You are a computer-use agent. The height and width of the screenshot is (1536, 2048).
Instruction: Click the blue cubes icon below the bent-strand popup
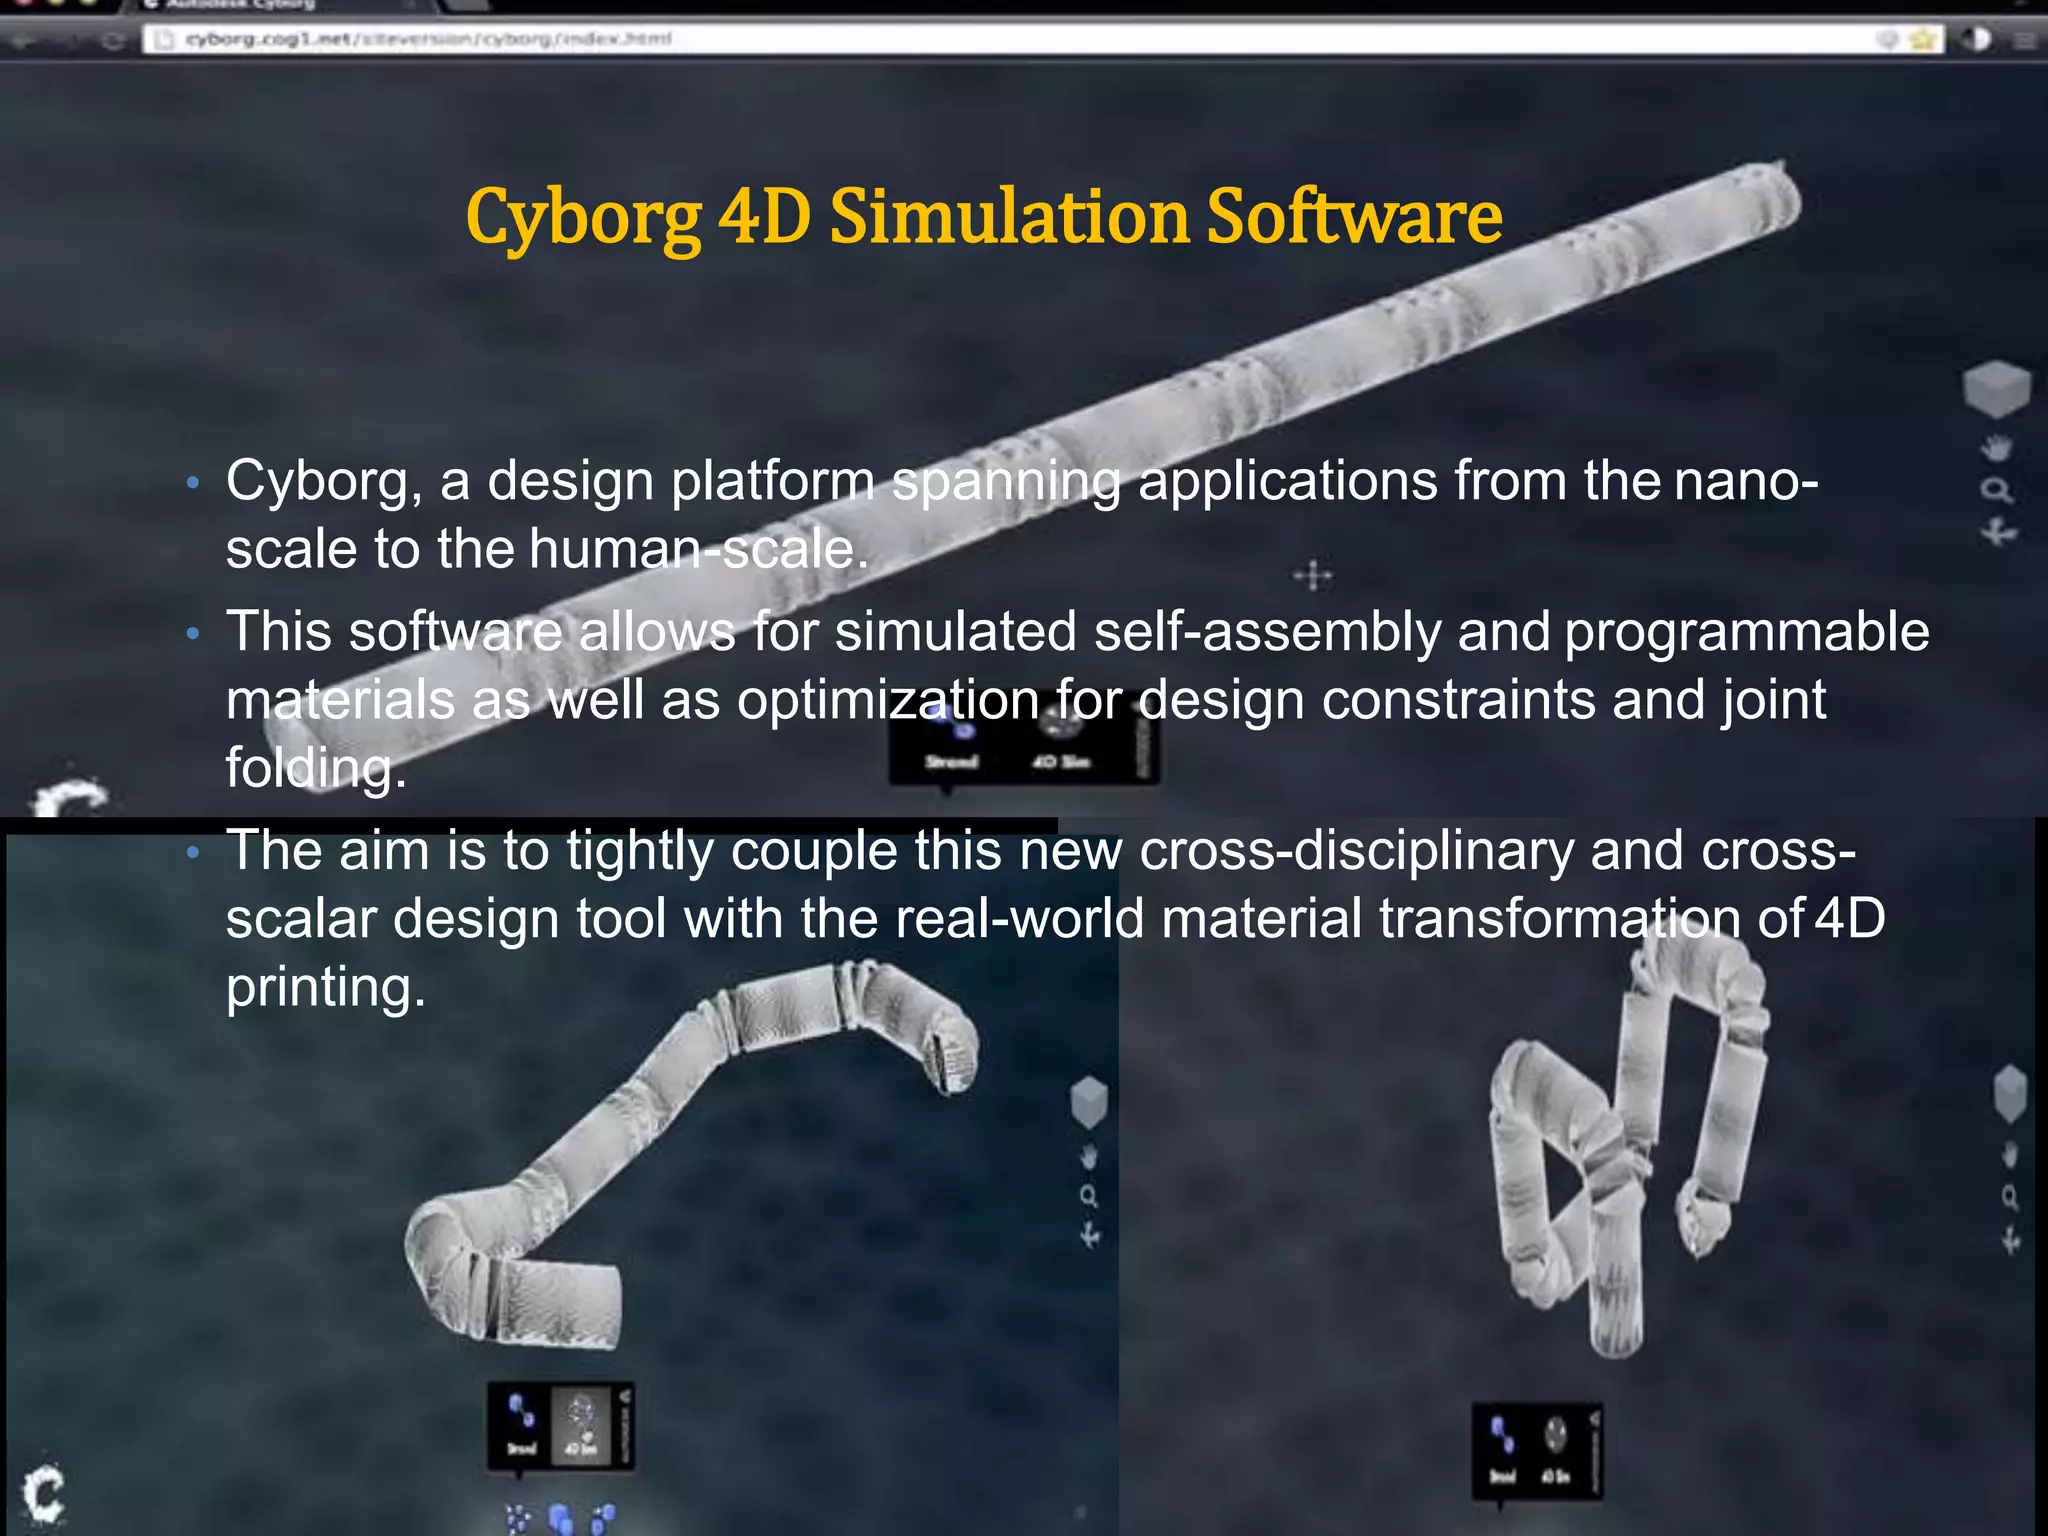coord(561,1520)
